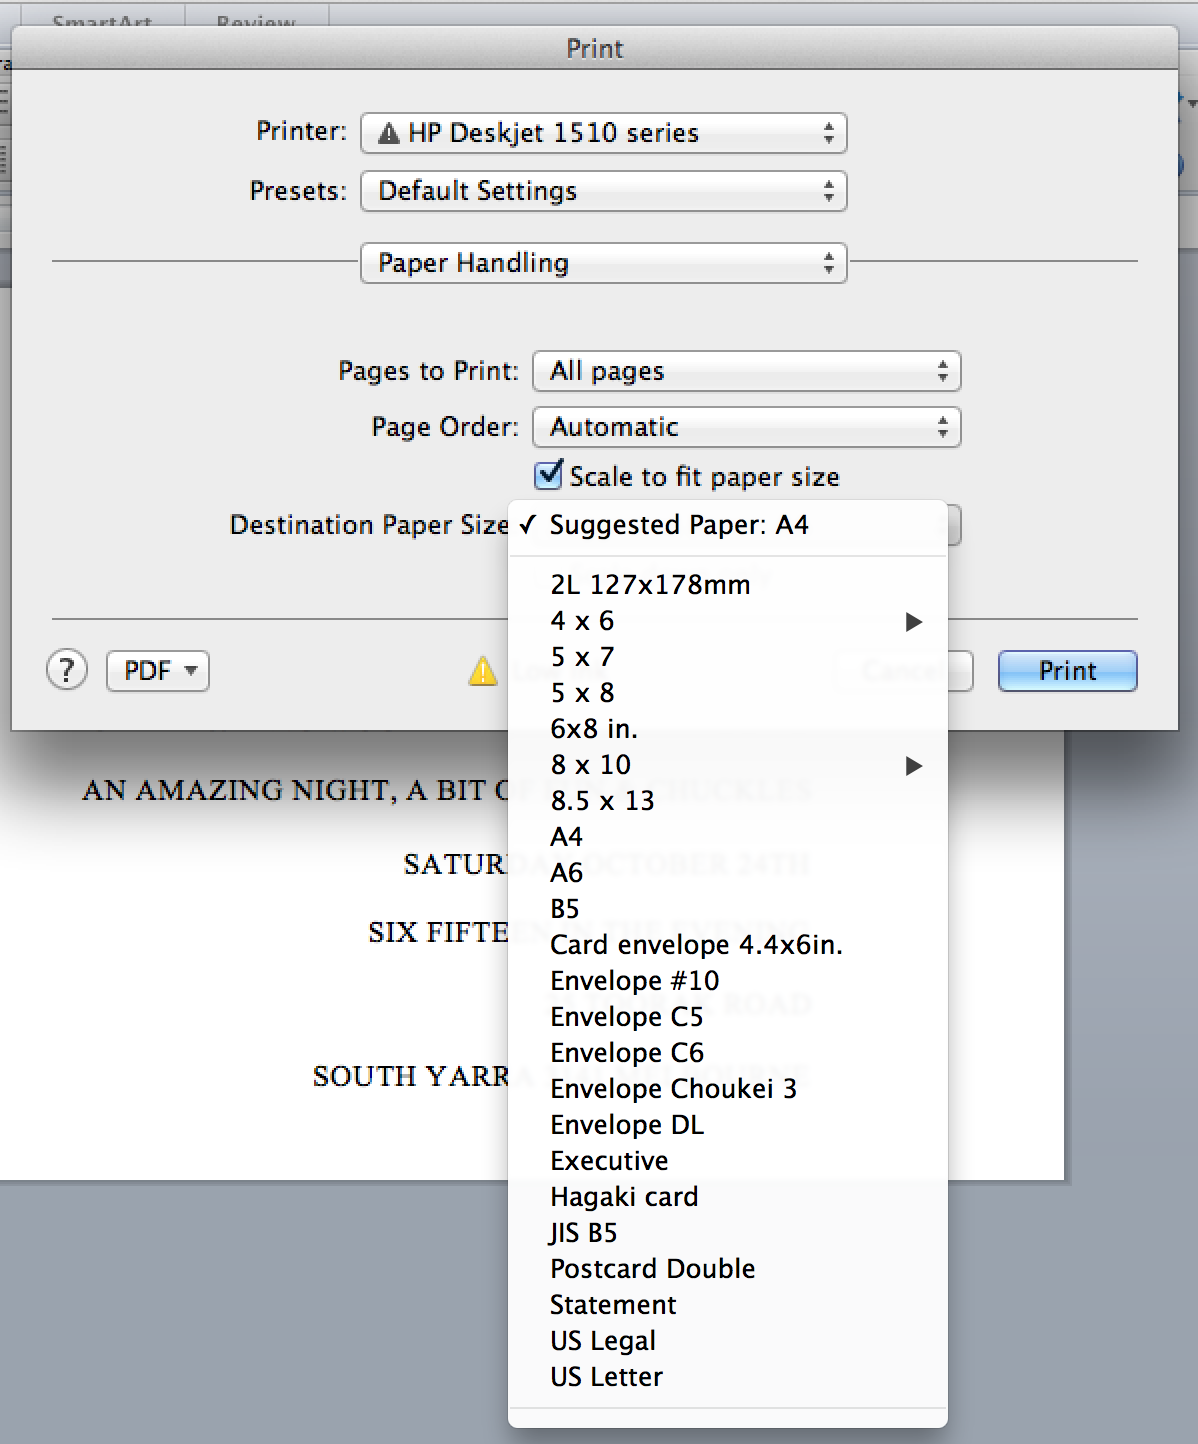The height and width of the screenshot is (1444, 1198).
Task: Click the printer warning icon beside HP Deskjet
Action: [389, 133]
